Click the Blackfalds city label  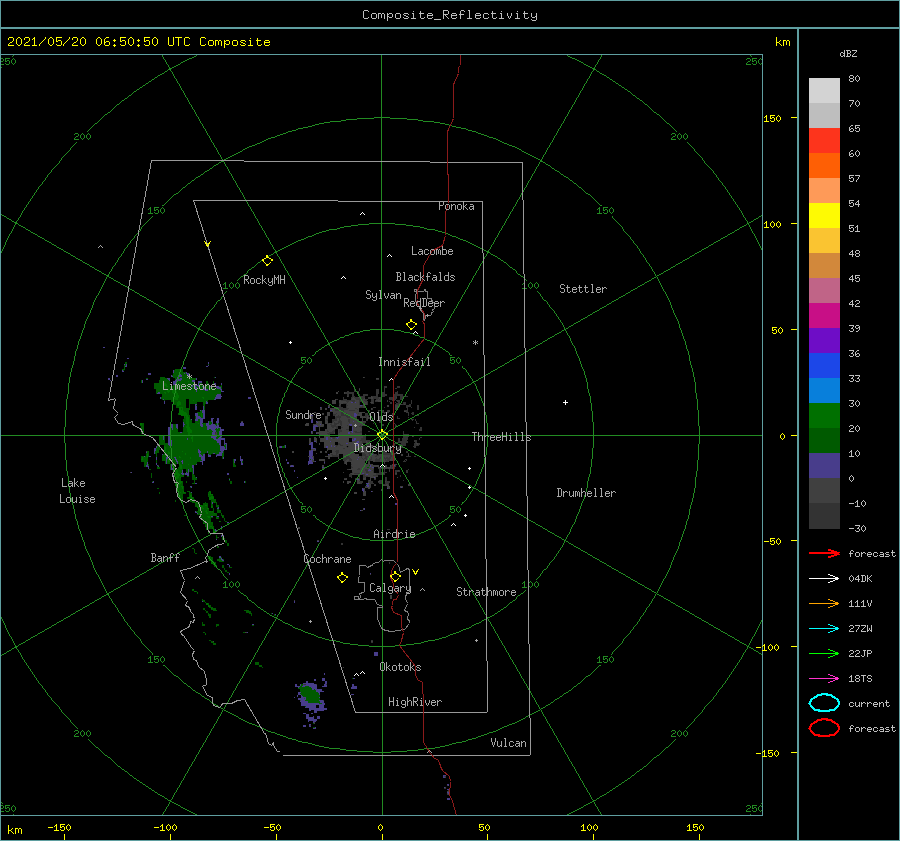(x=425, y=277)
